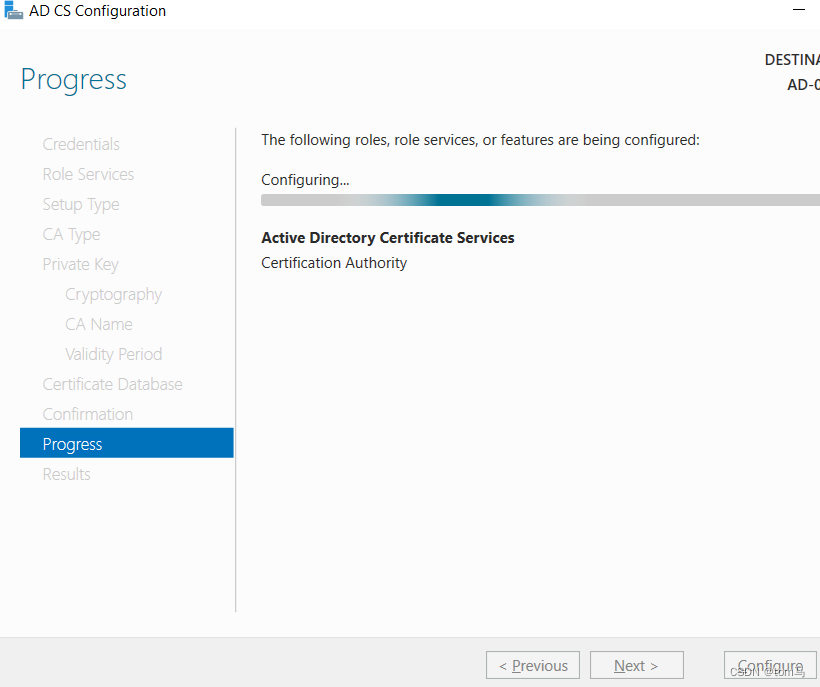Image resolution: width=820 pixels, height=687 pixels.
Task: Open the Private Key step
Action: (81, 265)
